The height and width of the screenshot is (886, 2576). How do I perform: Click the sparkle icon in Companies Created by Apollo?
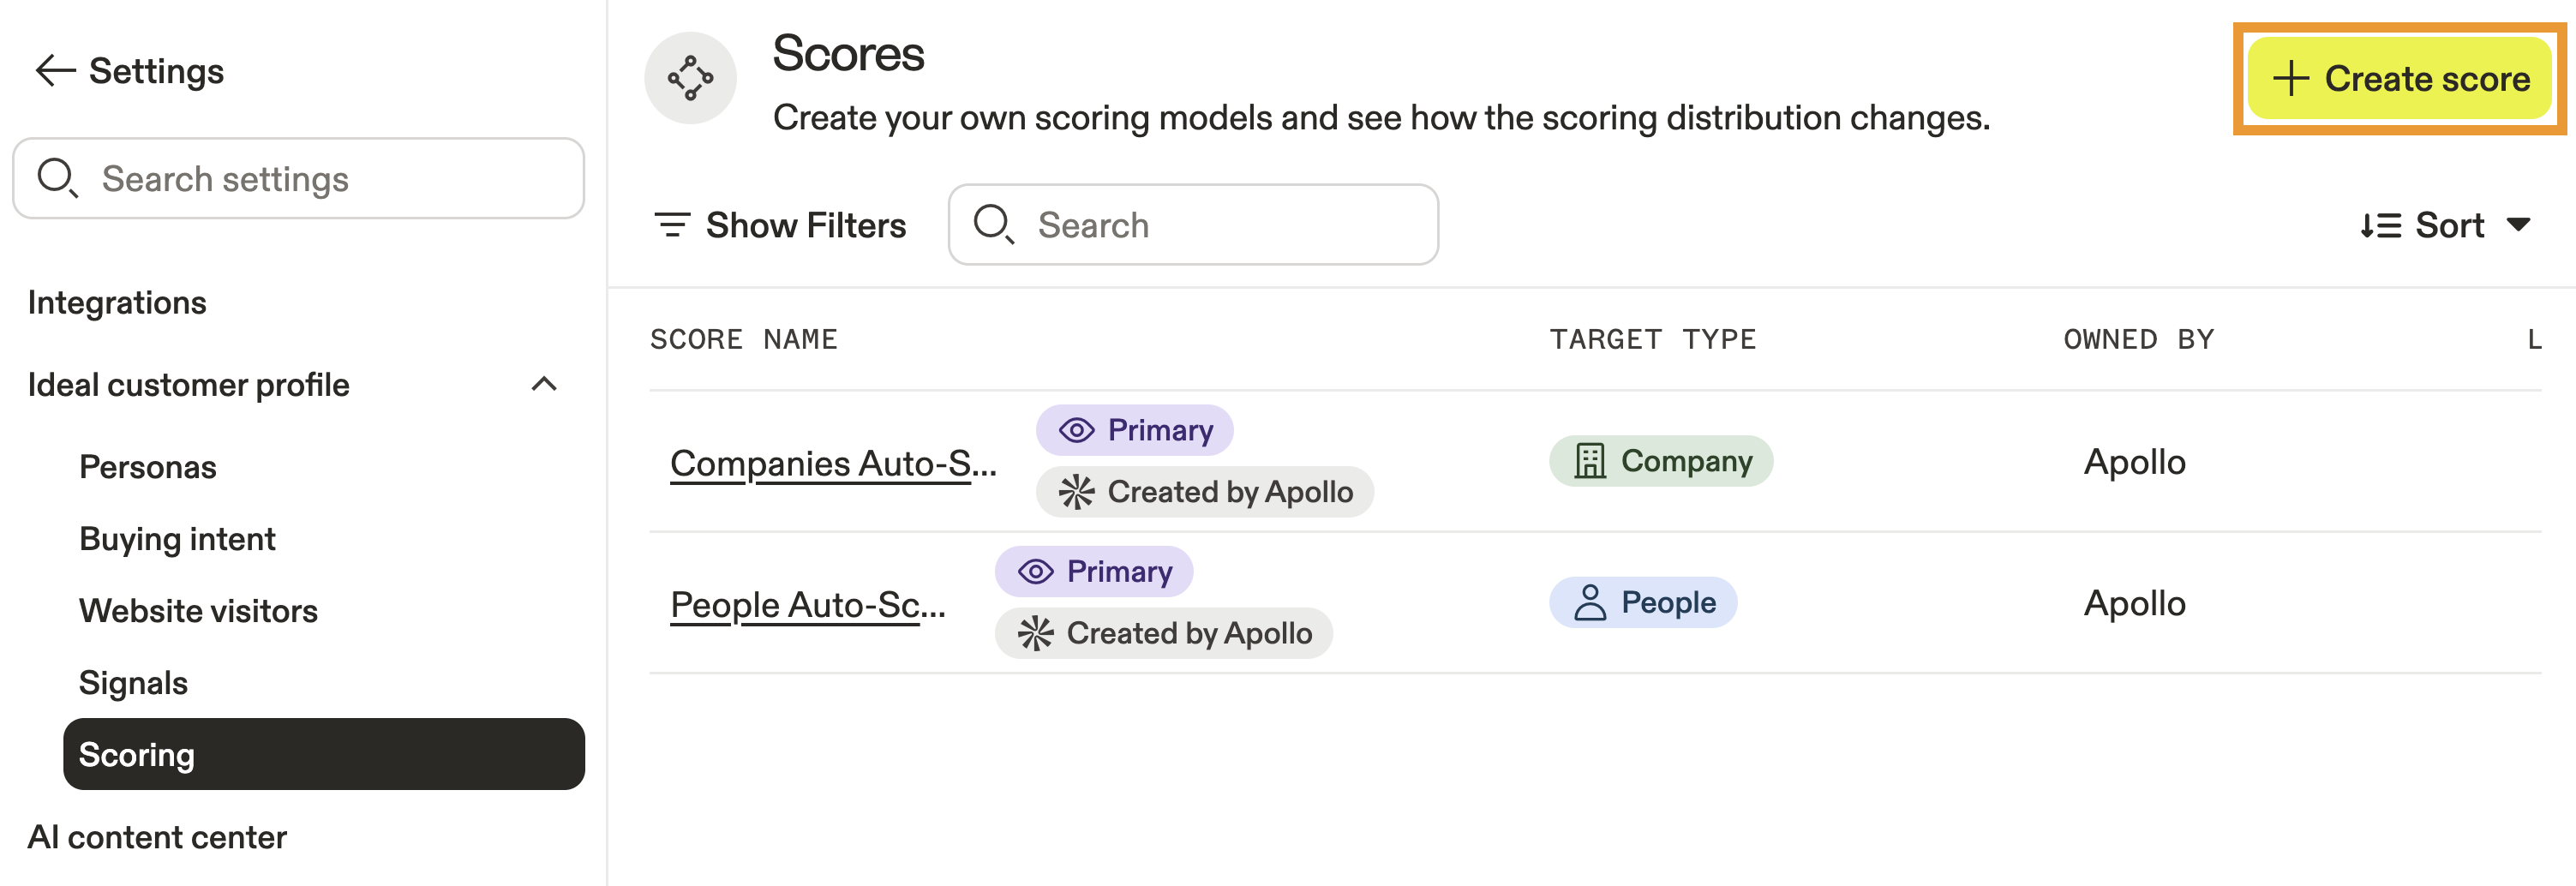[1076, 492]
